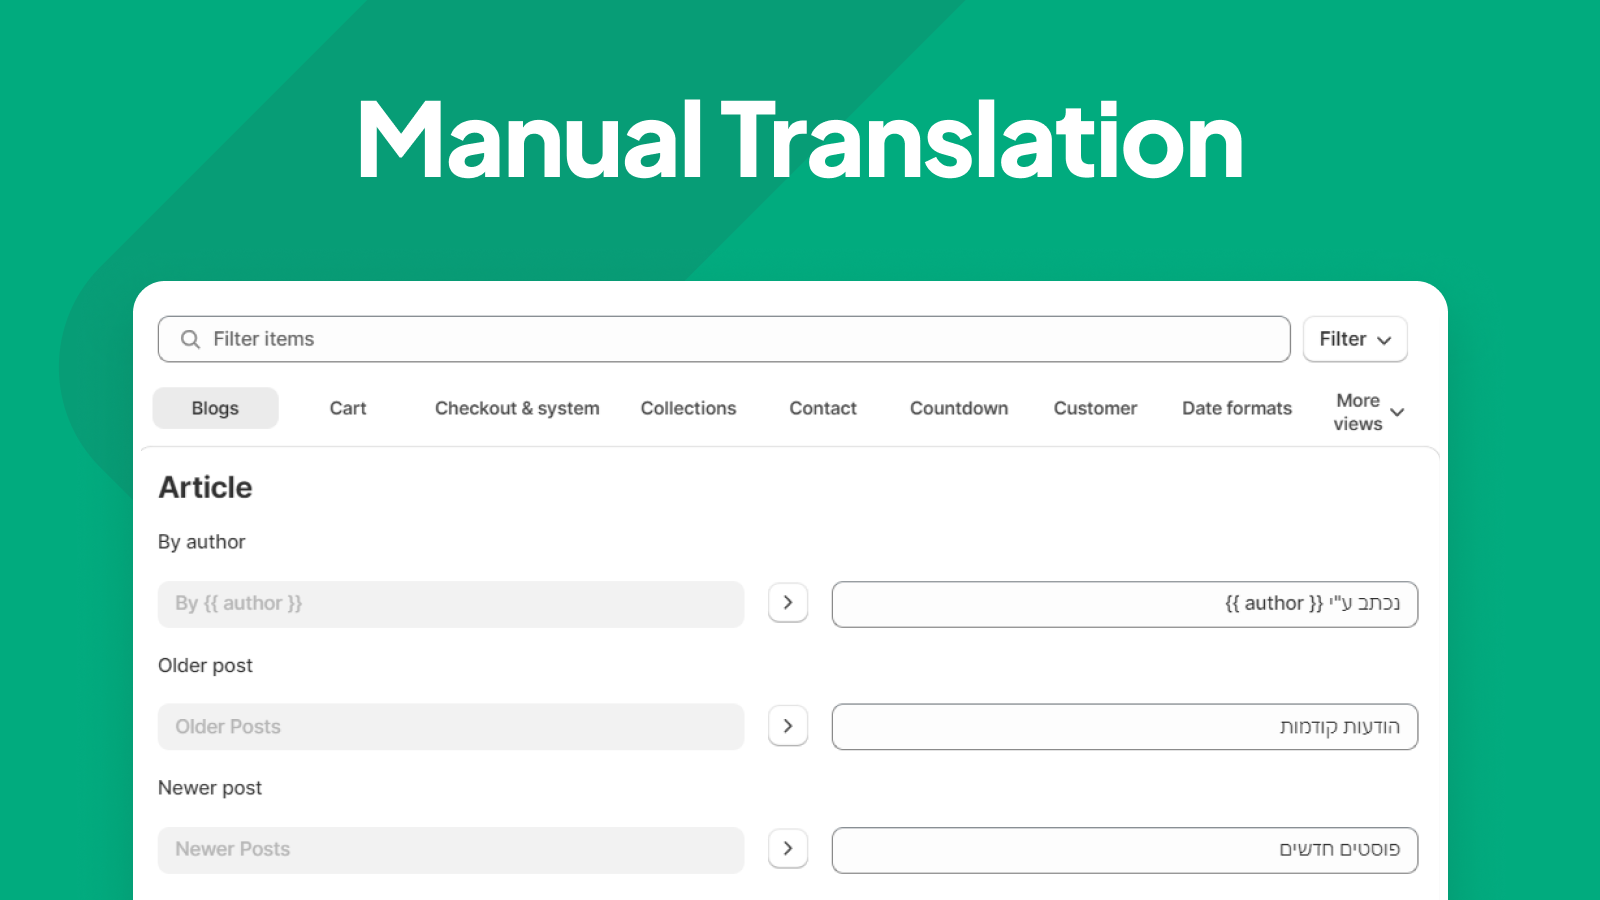The image size is (1600, 900).
Task: Select the Contact category
Action: [x=823, y=408]
